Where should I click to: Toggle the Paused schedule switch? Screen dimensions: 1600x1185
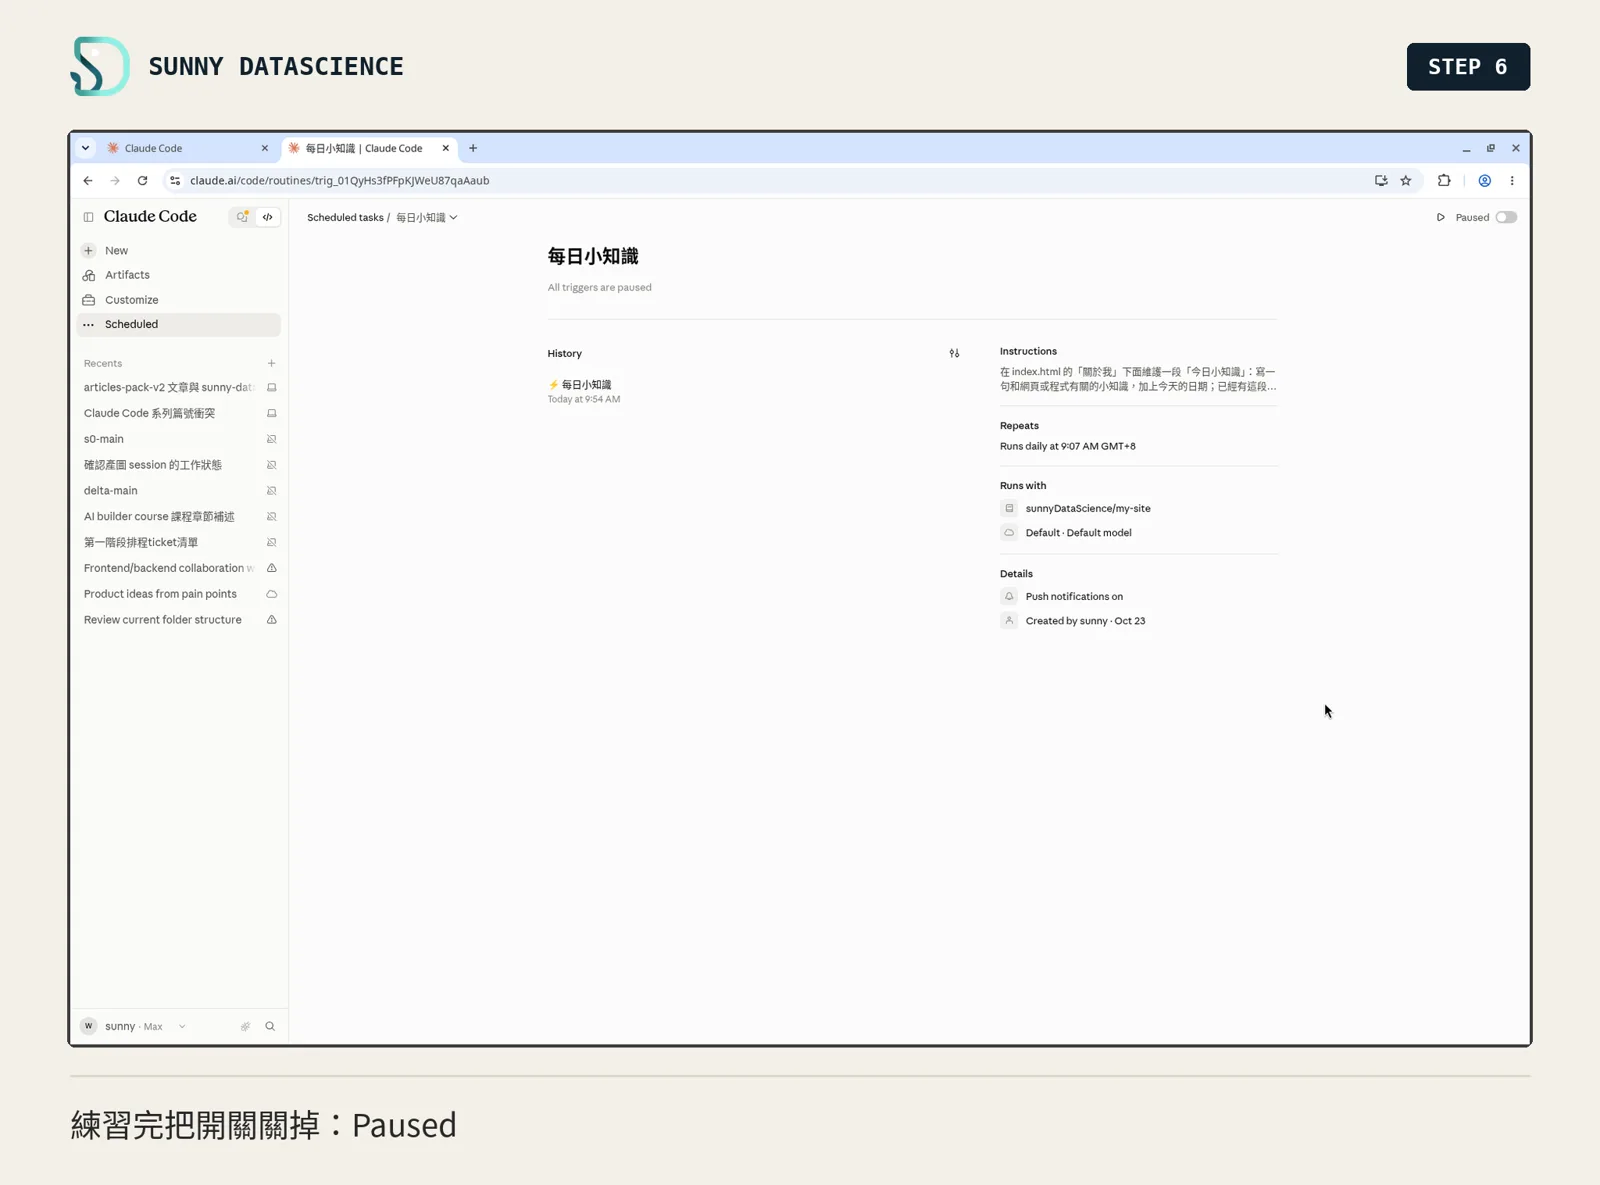[1506, 217]
